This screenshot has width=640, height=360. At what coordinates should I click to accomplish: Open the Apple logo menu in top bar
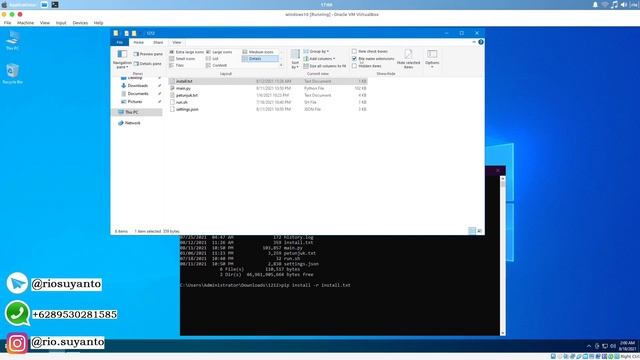tap(4, 4)
